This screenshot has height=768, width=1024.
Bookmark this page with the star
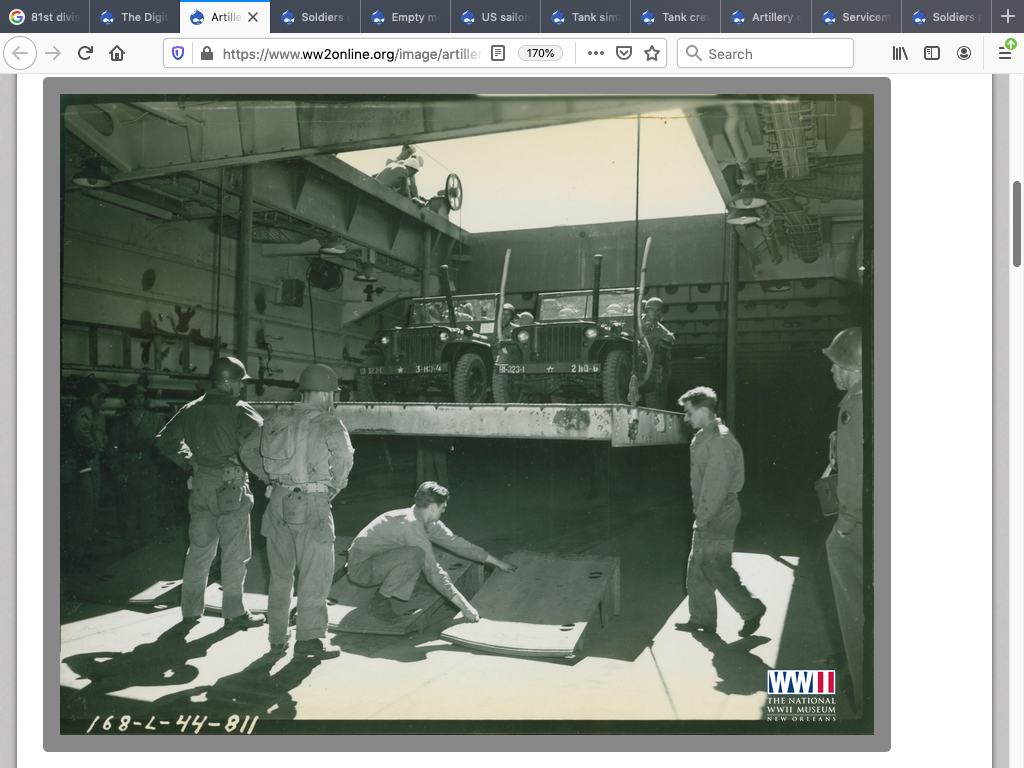pyautogui.click(x=652, y=53)
